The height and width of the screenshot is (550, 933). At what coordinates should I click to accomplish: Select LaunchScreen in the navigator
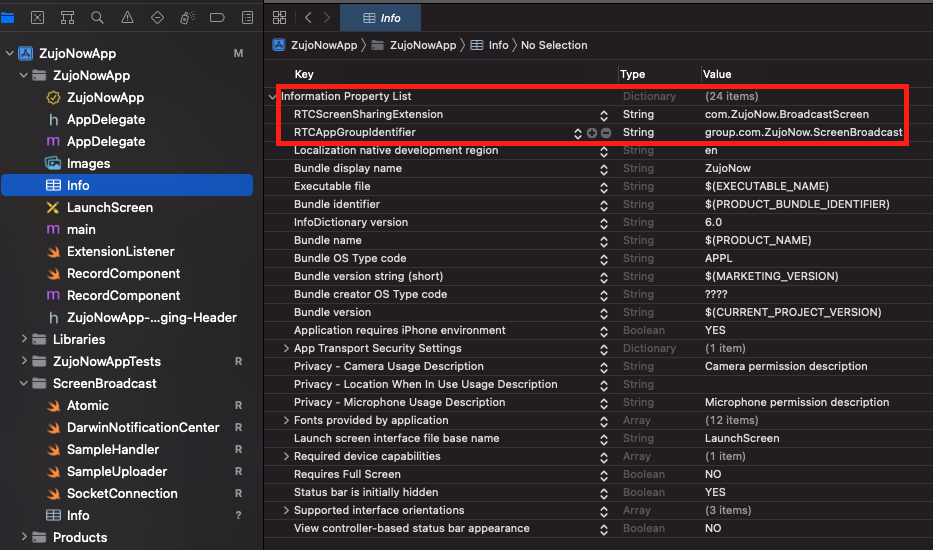pyautogui.click(x=109, y=208)
